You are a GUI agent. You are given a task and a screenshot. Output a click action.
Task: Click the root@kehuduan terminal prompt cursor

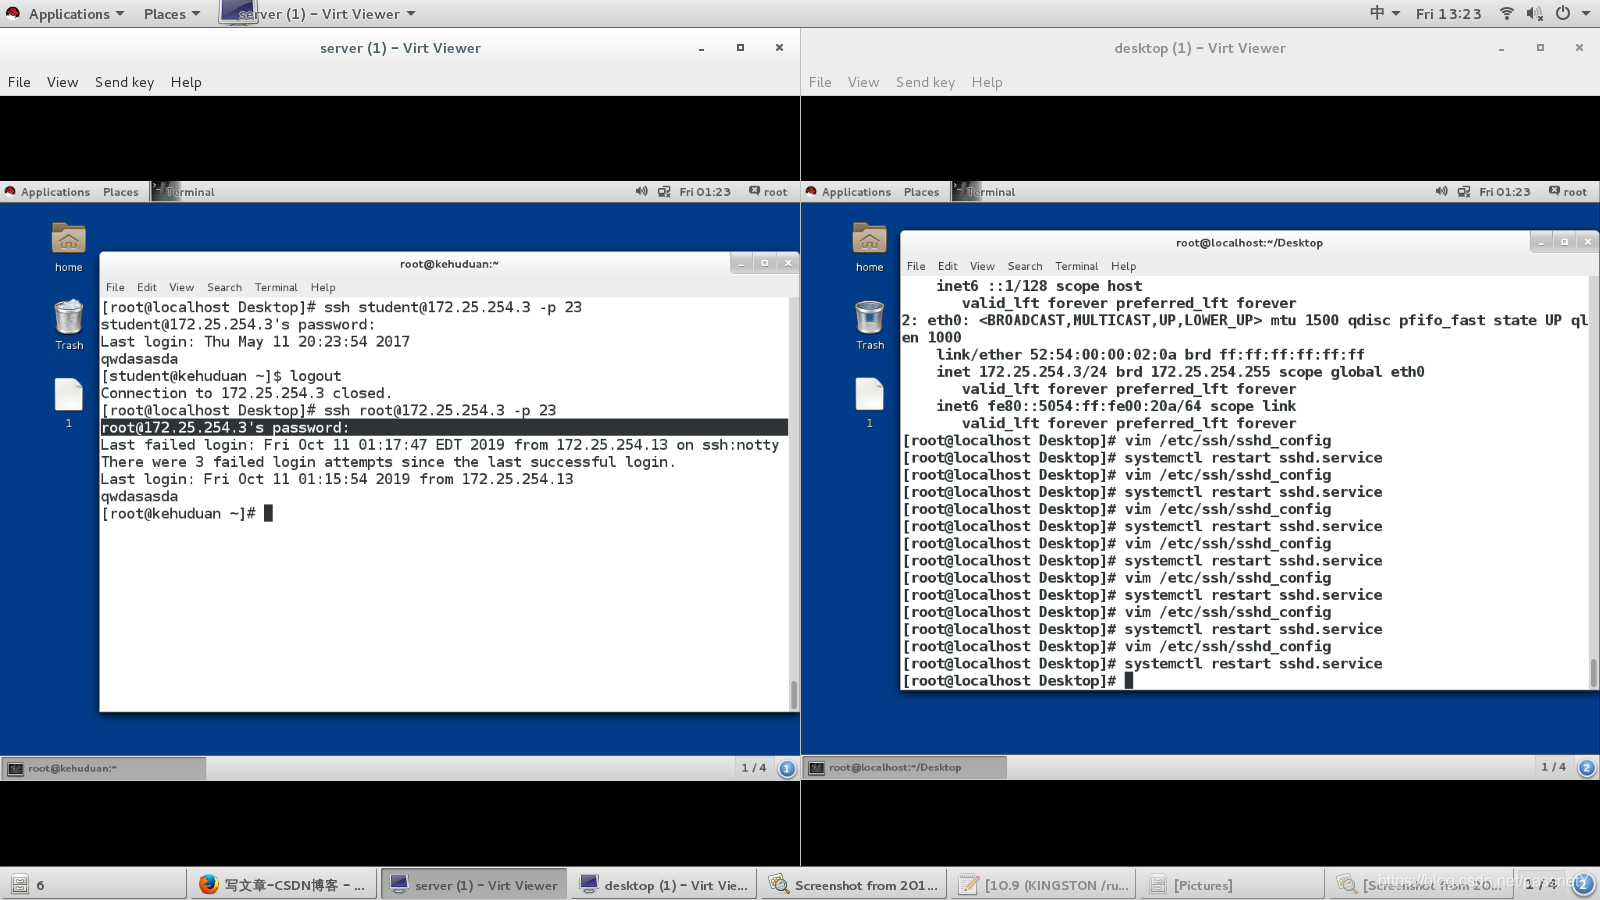[268, 513]
